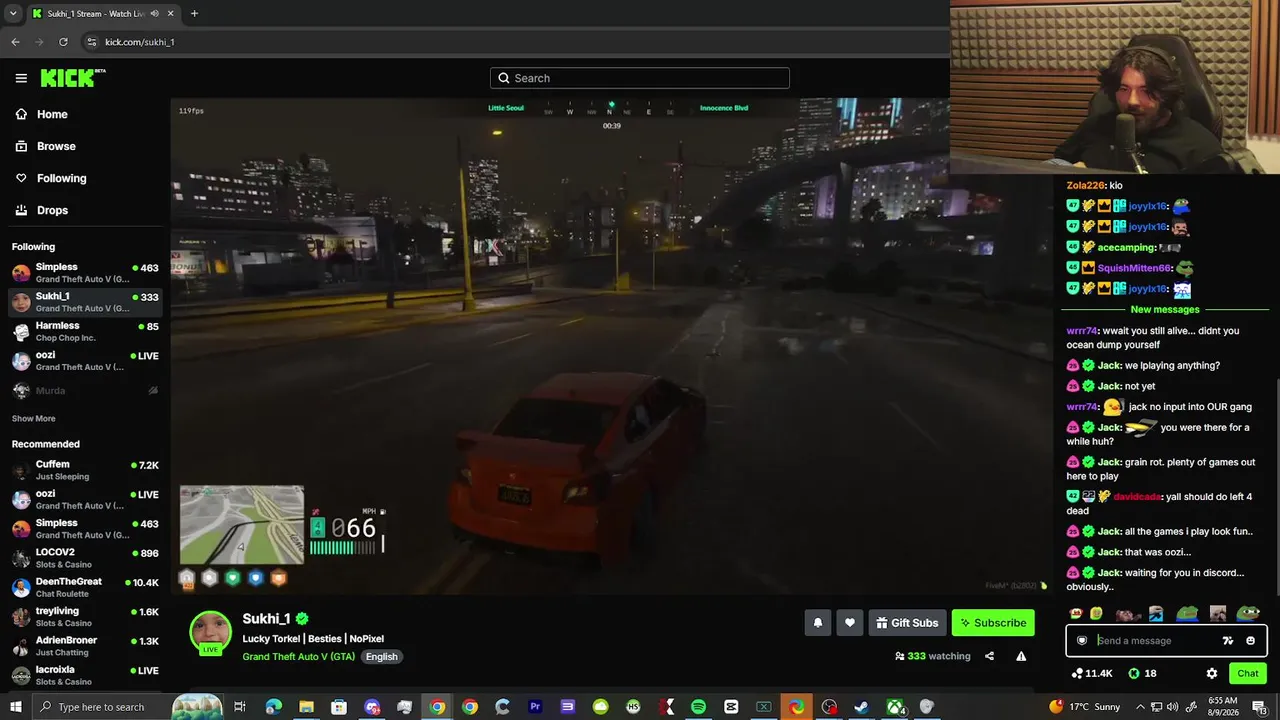1280x720 pixels.
Task: Show hidden system tray icons
Action: click(x=1140, y=707)
